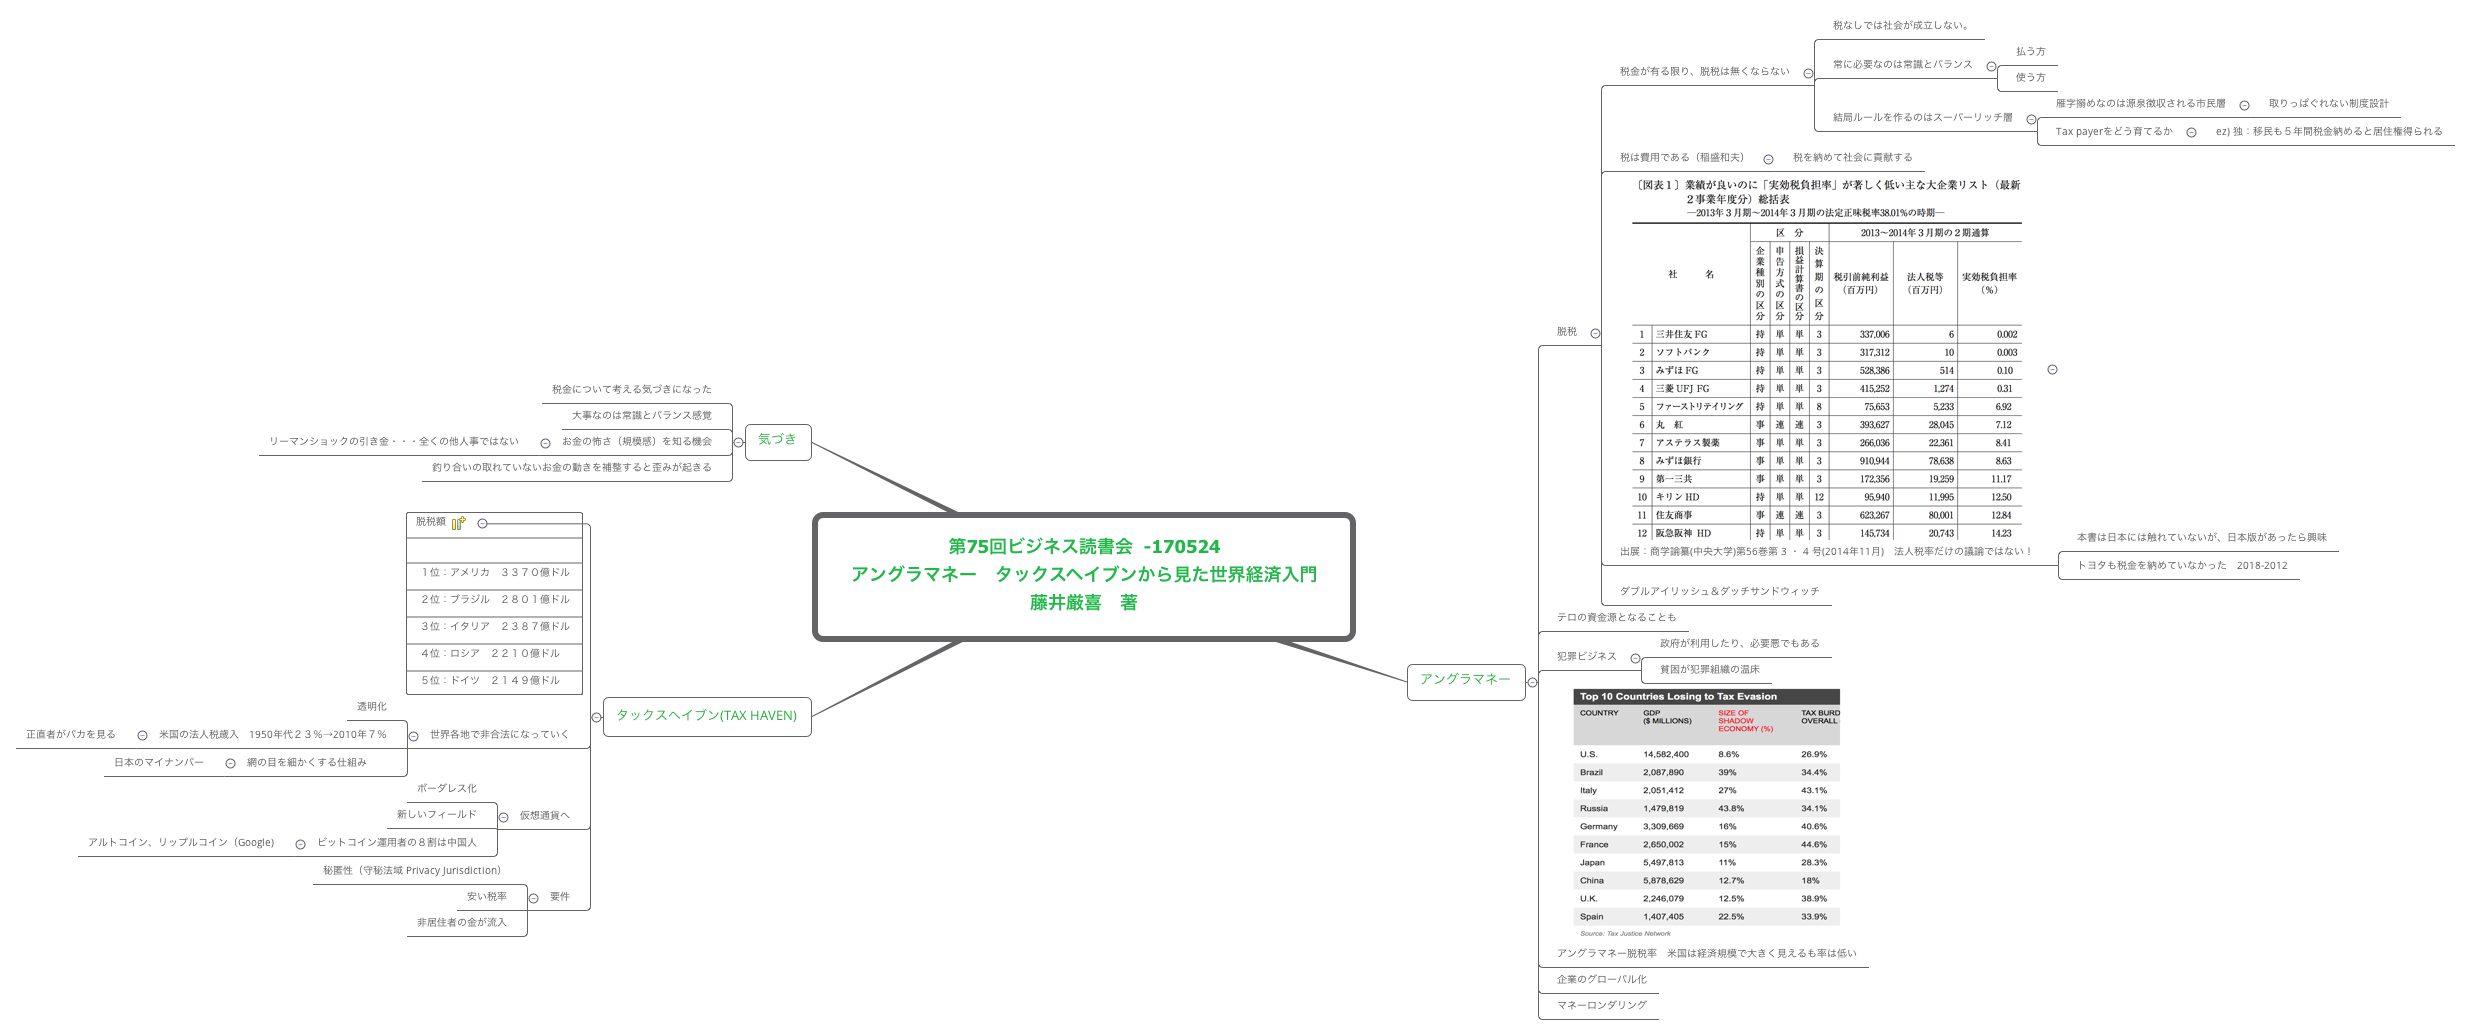
Task: Collapse the タックスヘイブン(TAX HAVEN) branch
Action: [596, 717]
